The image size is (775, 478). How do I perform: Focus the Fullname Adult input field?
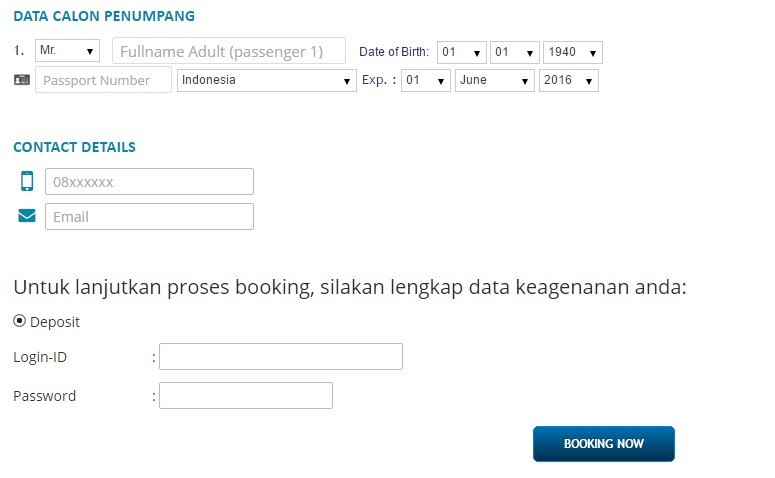coord(229,51)
